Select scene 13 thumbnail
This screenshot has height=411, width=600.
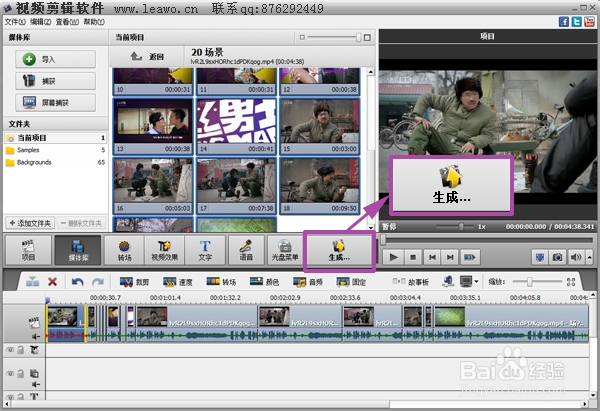pyautogui.click(x=153, y=126)
